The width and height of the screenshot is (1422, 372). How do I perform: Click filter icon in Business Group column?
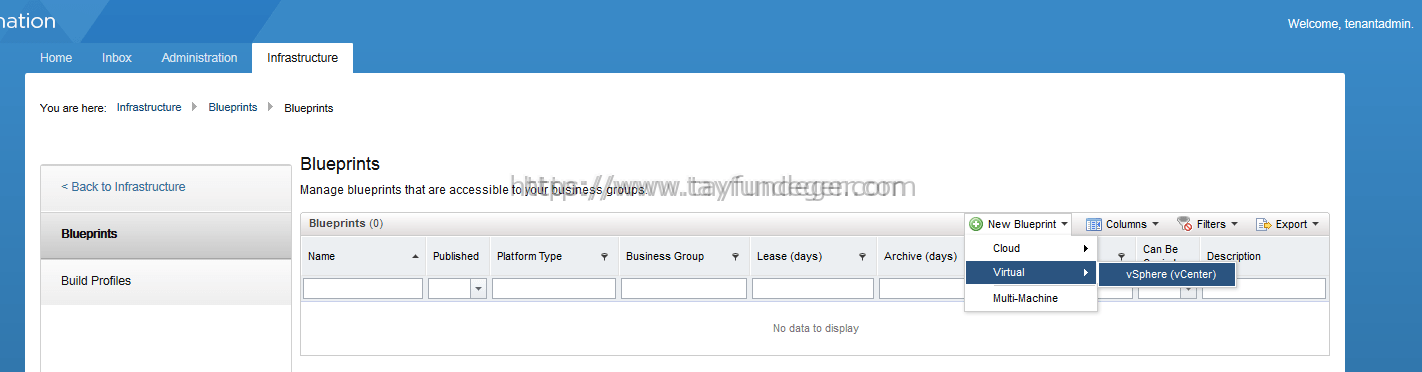[x=735, y=257]
